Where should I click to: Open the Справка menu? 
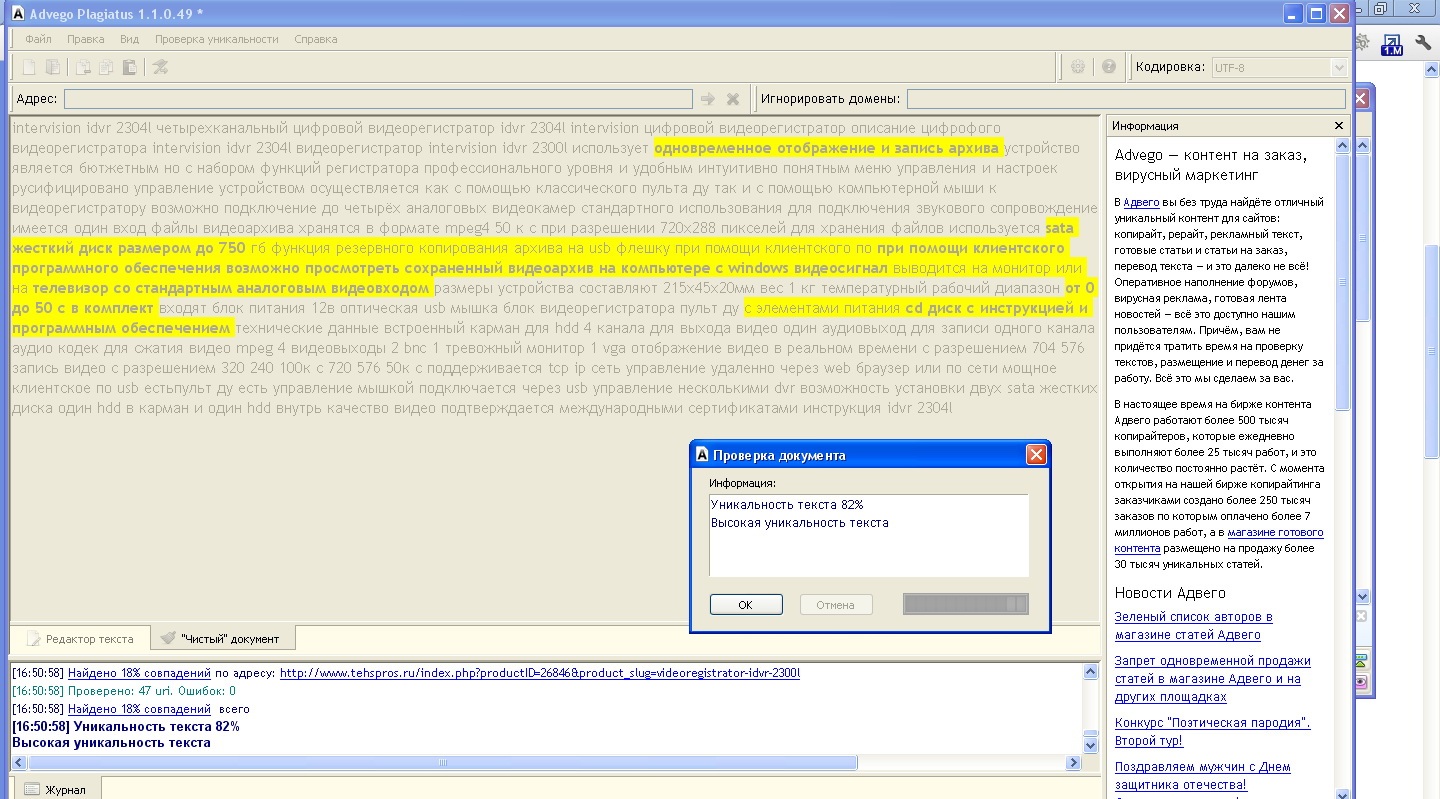point(316,39)
